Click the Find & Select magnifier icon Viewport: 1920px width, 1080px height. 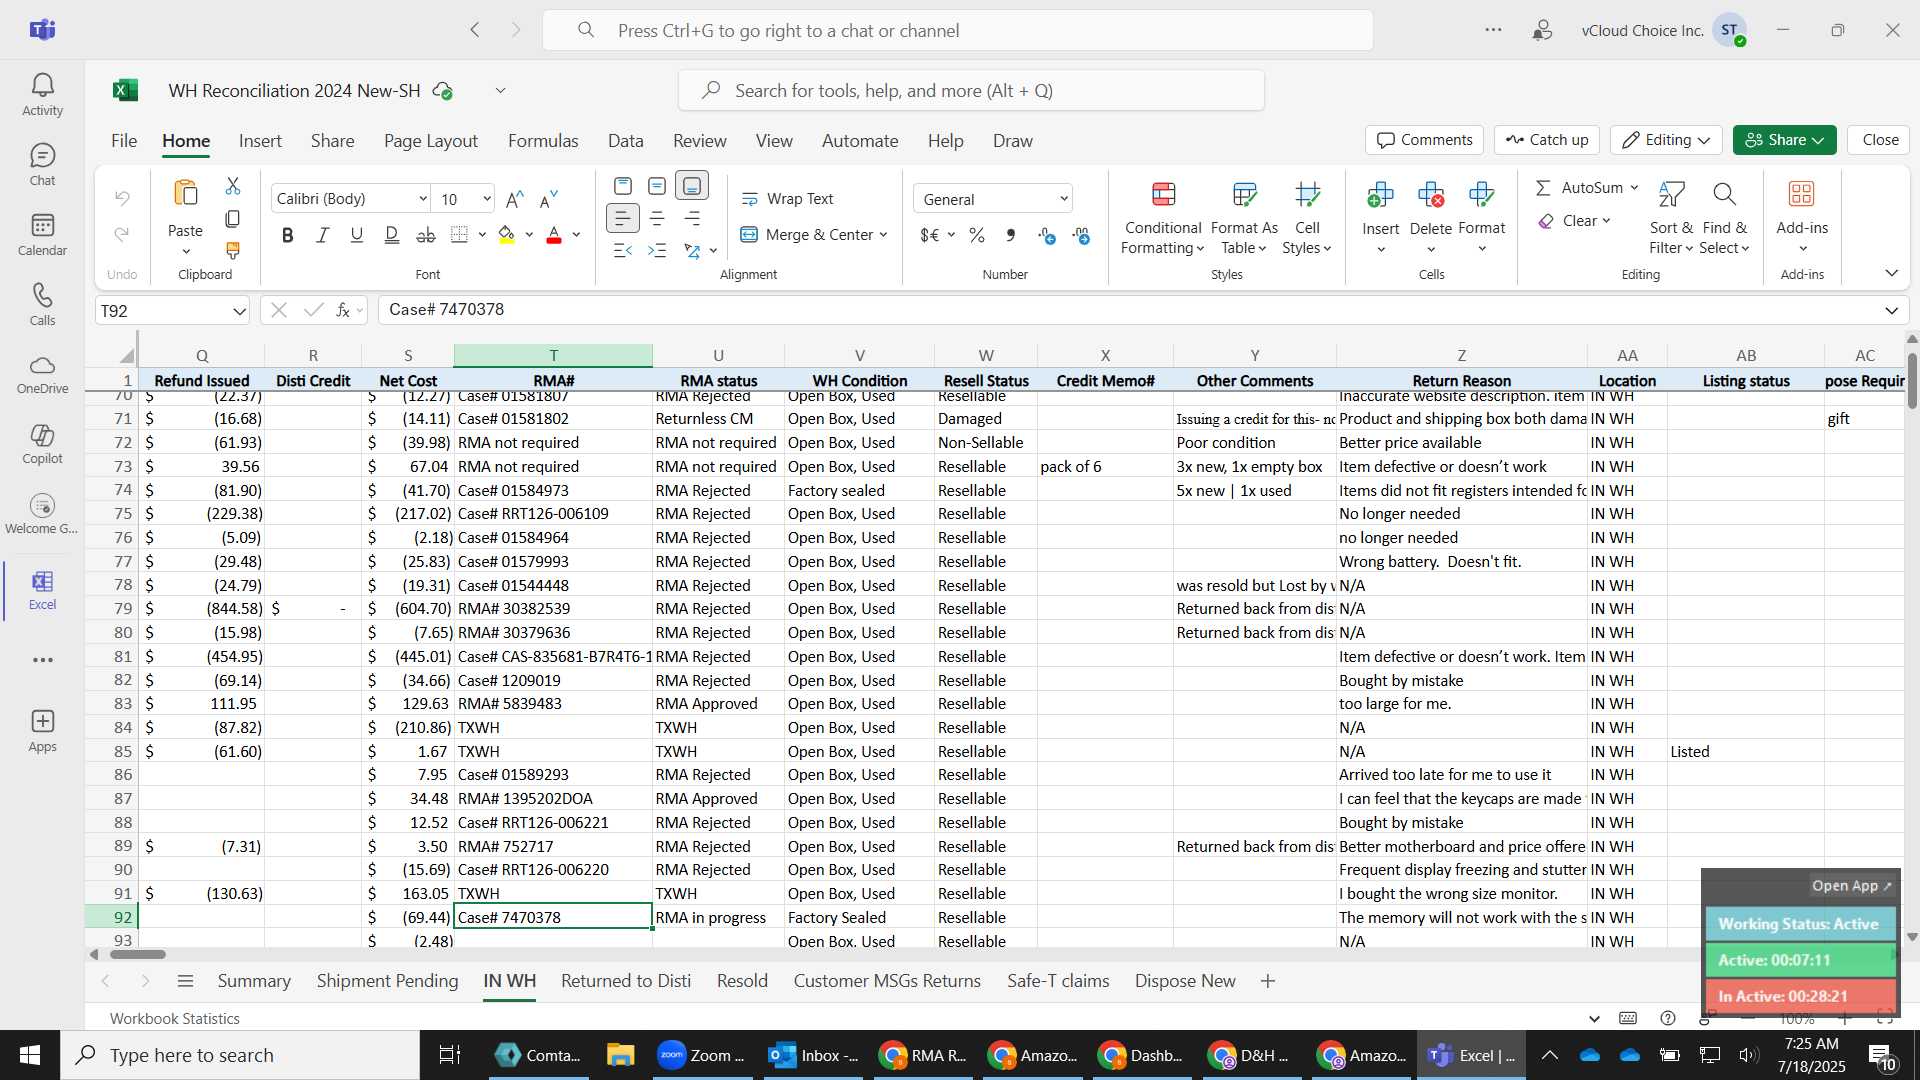(x=1724, y=194)
